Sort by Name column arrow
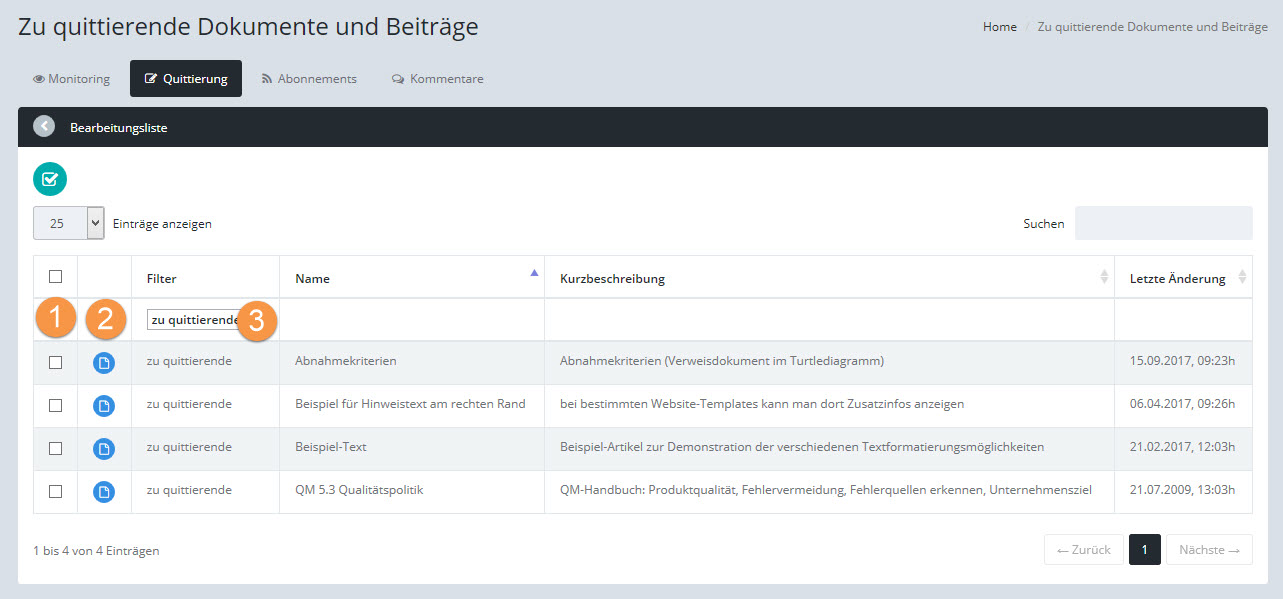Image resolution: width=1283 pixels, height=599 pixels. pyautogui.click(x=533, y=273)
